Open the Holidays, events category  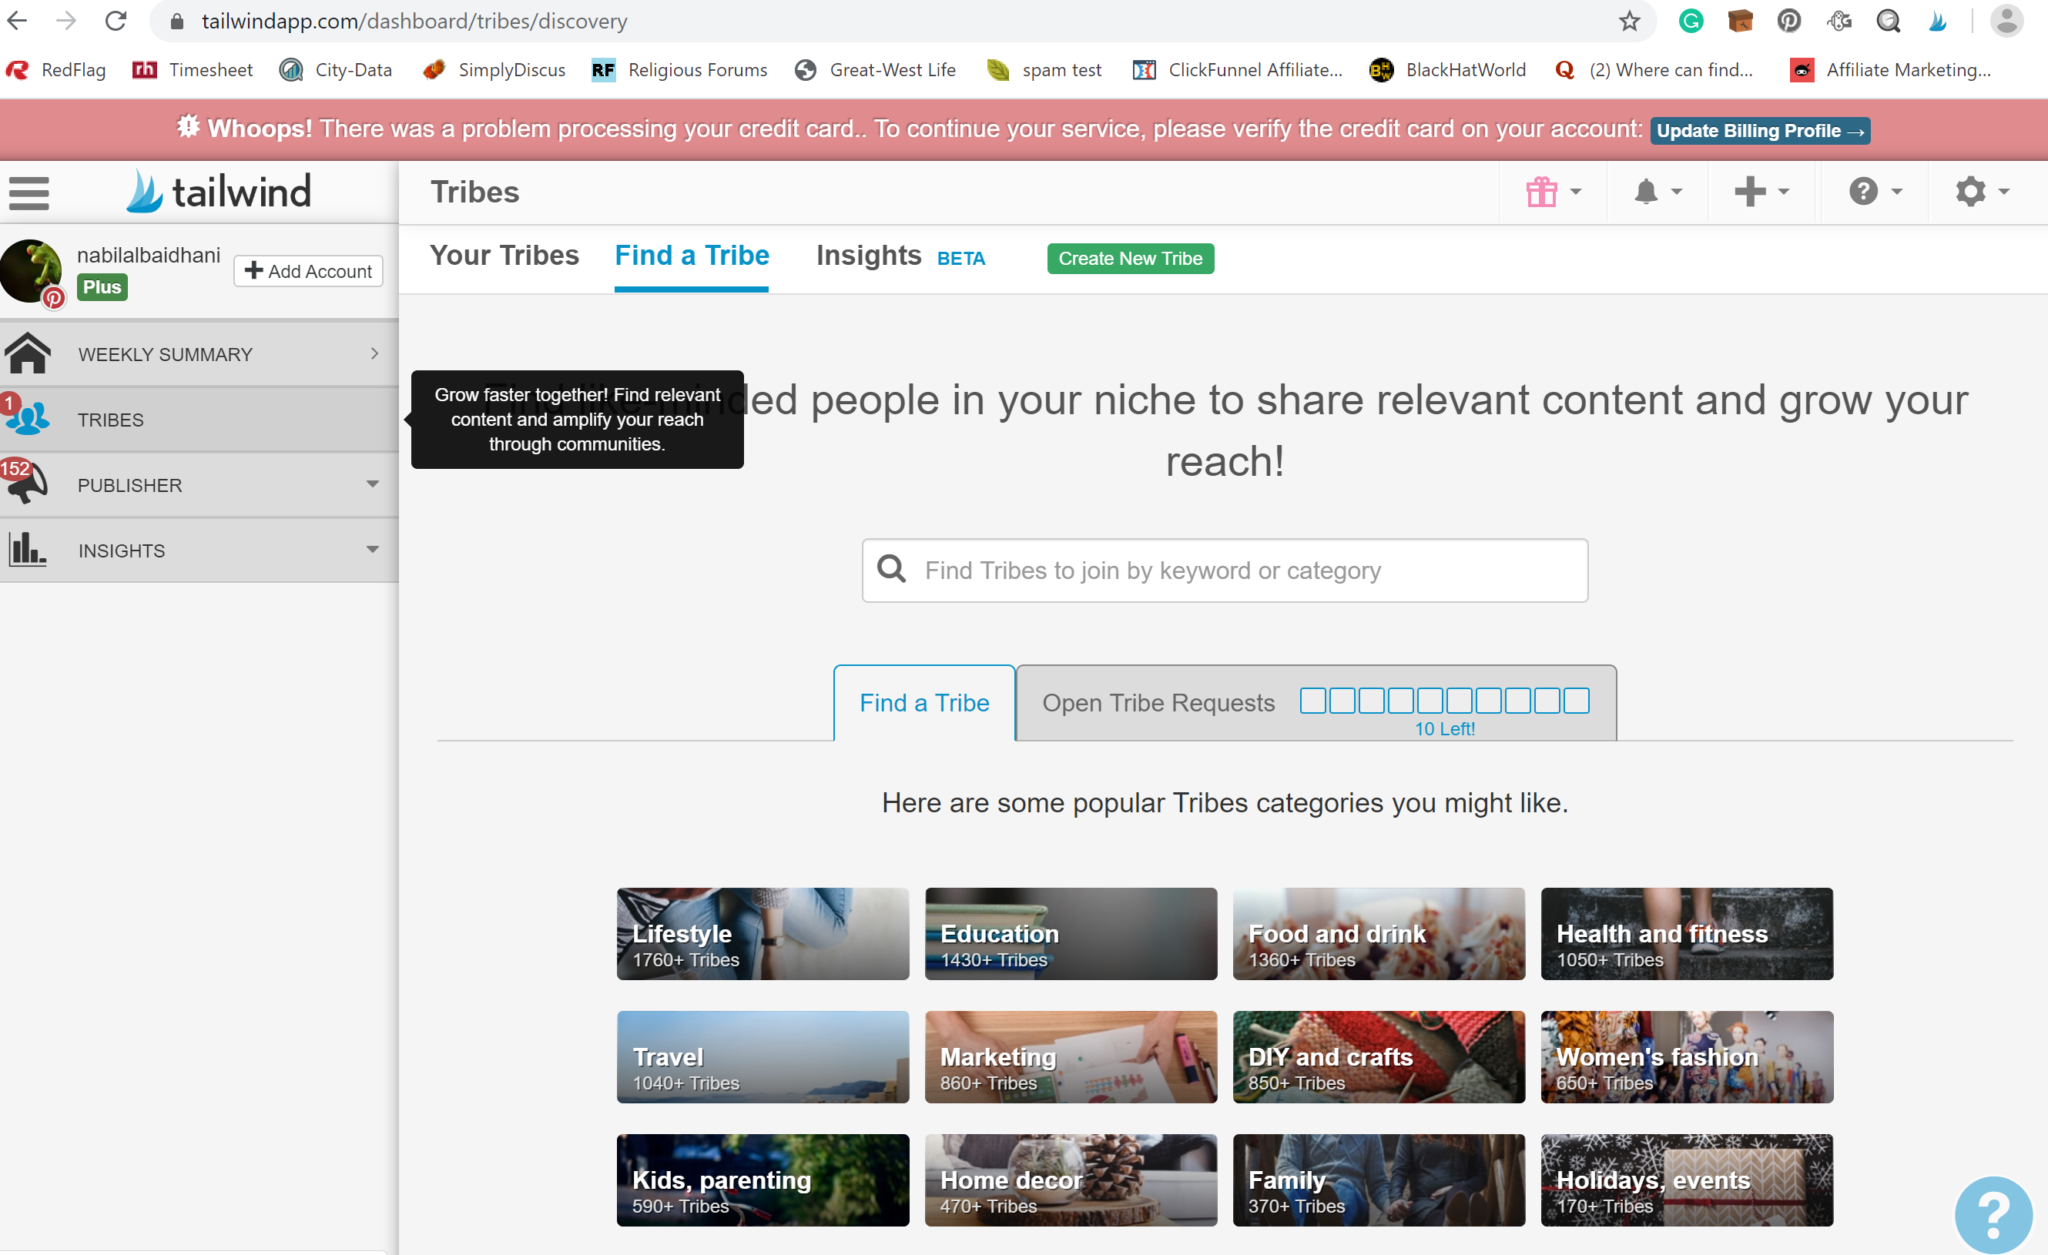pyautogui.click(x=1687, y=1180)
